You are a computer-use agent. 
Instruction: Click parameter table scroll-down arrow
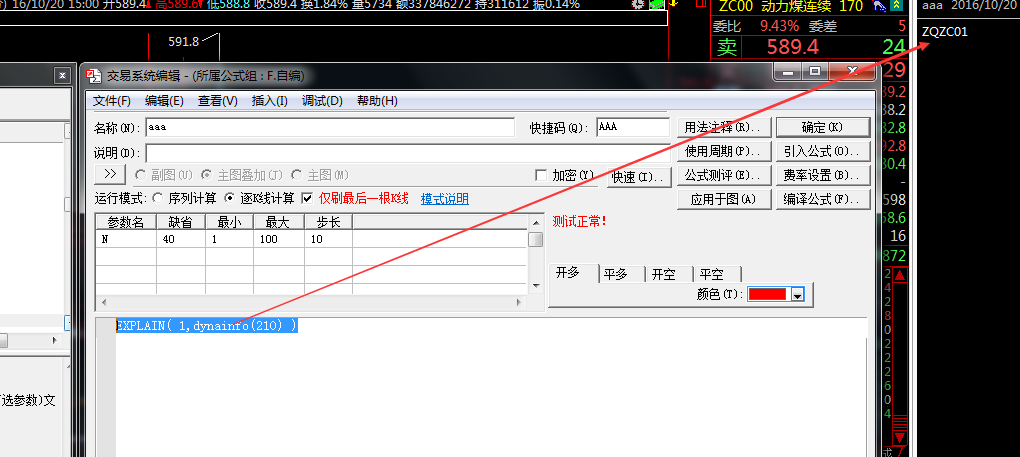tap(536, 286)
